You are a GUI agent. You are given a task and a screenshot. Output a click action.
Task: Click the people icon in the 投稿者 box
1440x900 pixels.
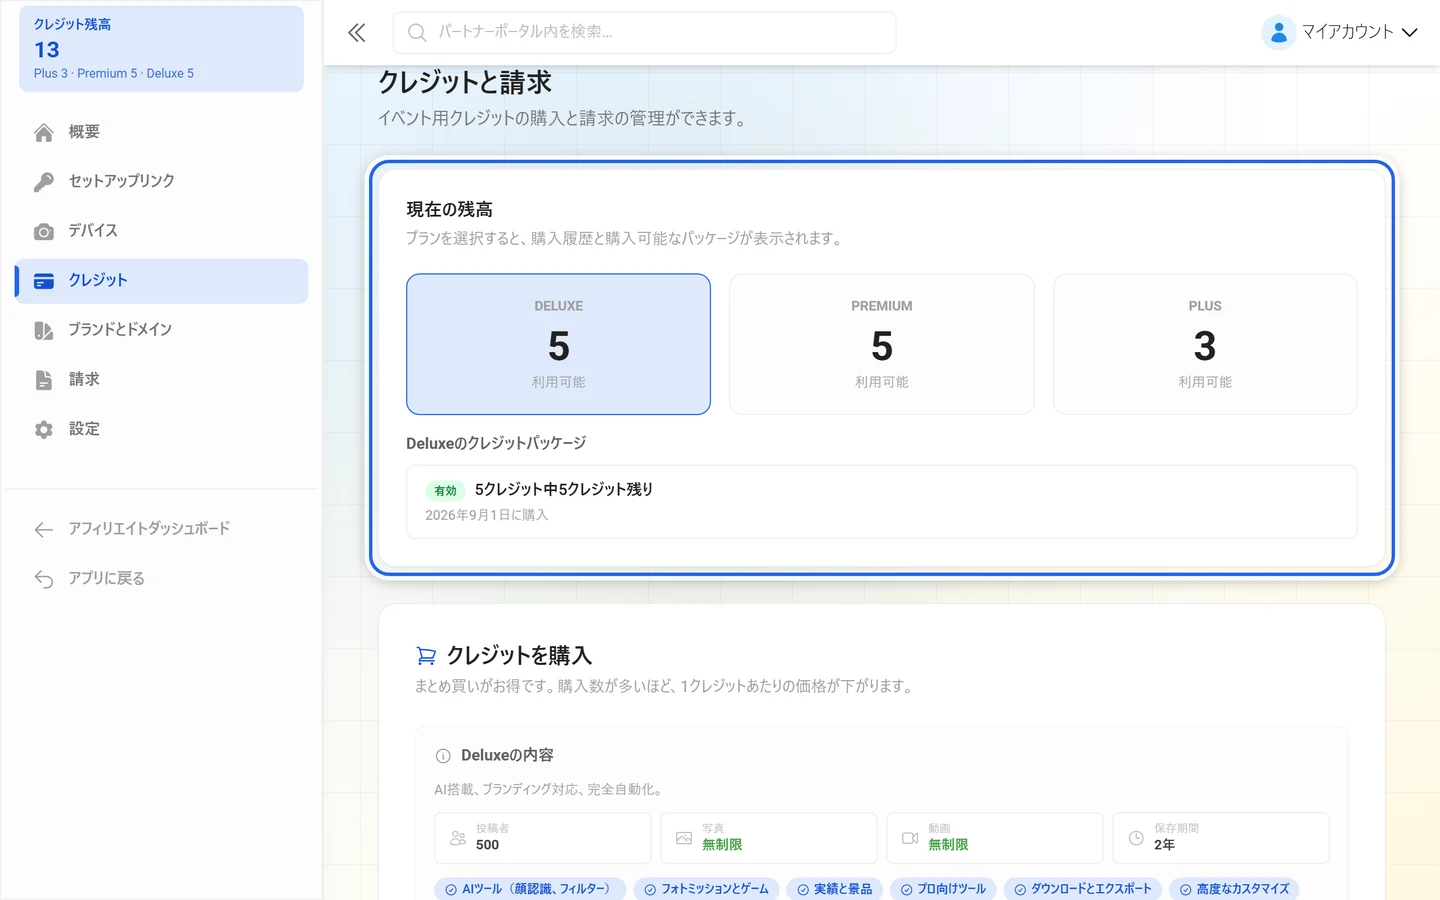458,838
